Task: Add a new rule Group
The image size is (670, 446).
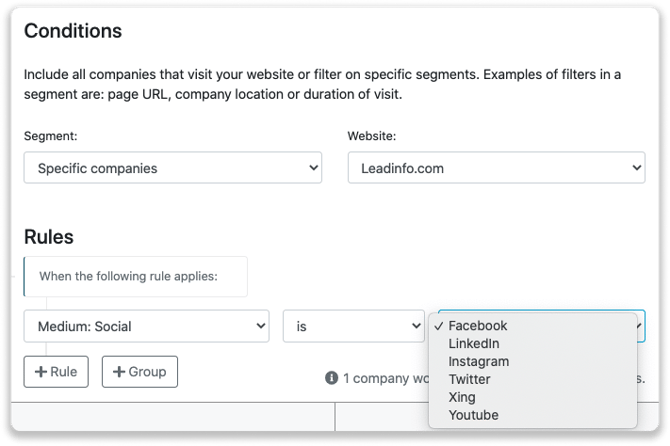Action: point(140,372)
